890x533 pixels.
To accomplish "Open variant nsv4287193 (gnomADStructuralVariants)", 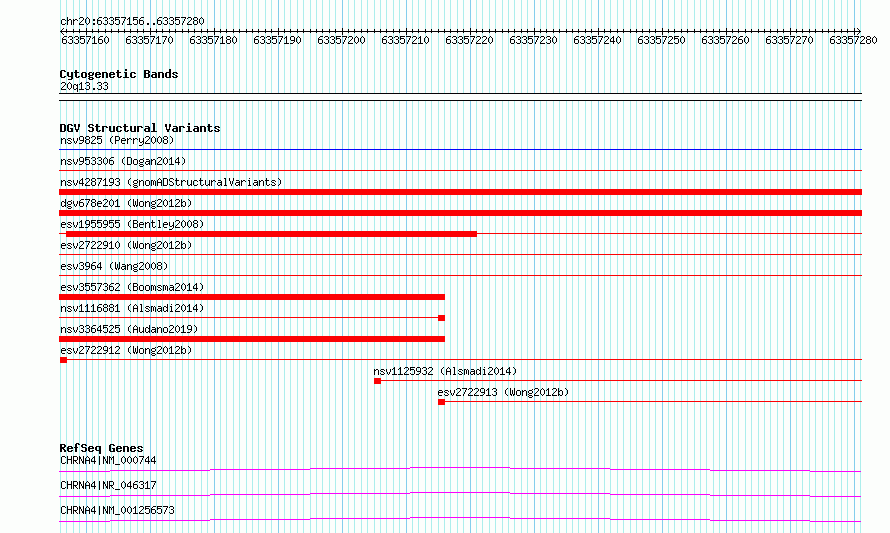I will coord(171,182).
